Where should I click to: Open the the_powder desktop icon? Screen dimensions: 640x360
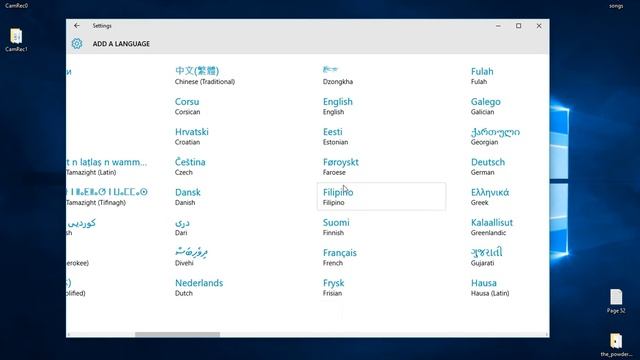[616, 345]
